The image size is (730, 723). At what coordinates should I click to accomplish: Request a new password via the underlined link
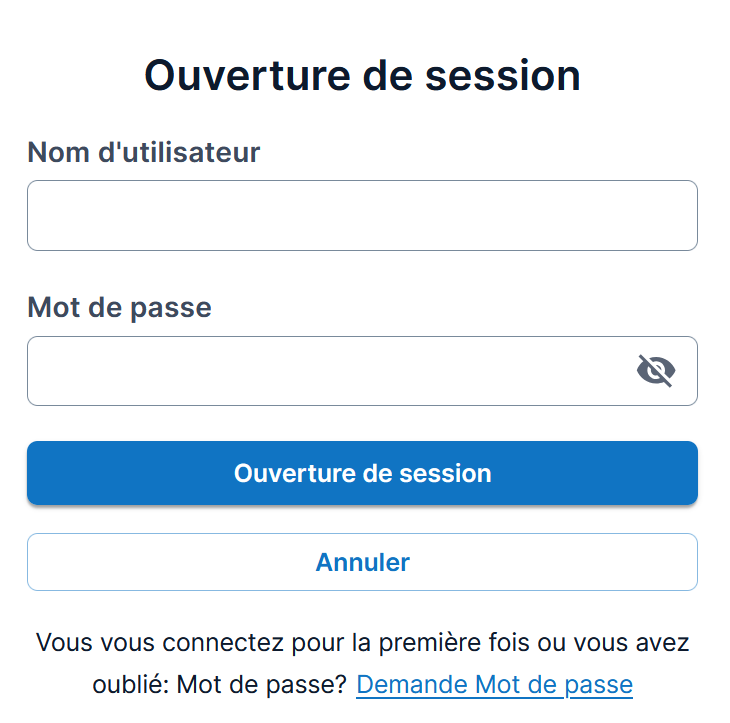pyautogui.click(x=494, y=684)
